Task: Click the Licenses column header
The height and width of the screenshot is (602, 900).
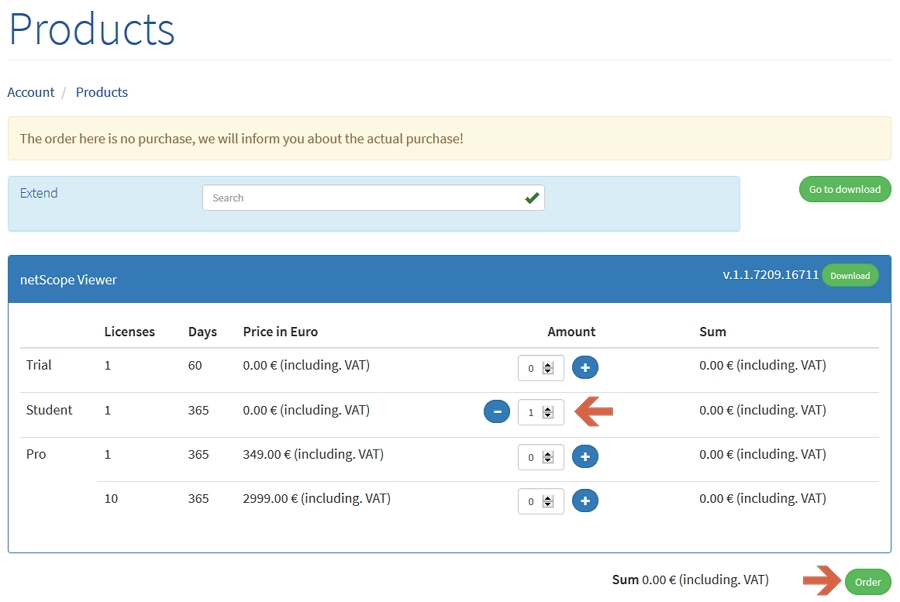Action: click(x=129, y=332)
